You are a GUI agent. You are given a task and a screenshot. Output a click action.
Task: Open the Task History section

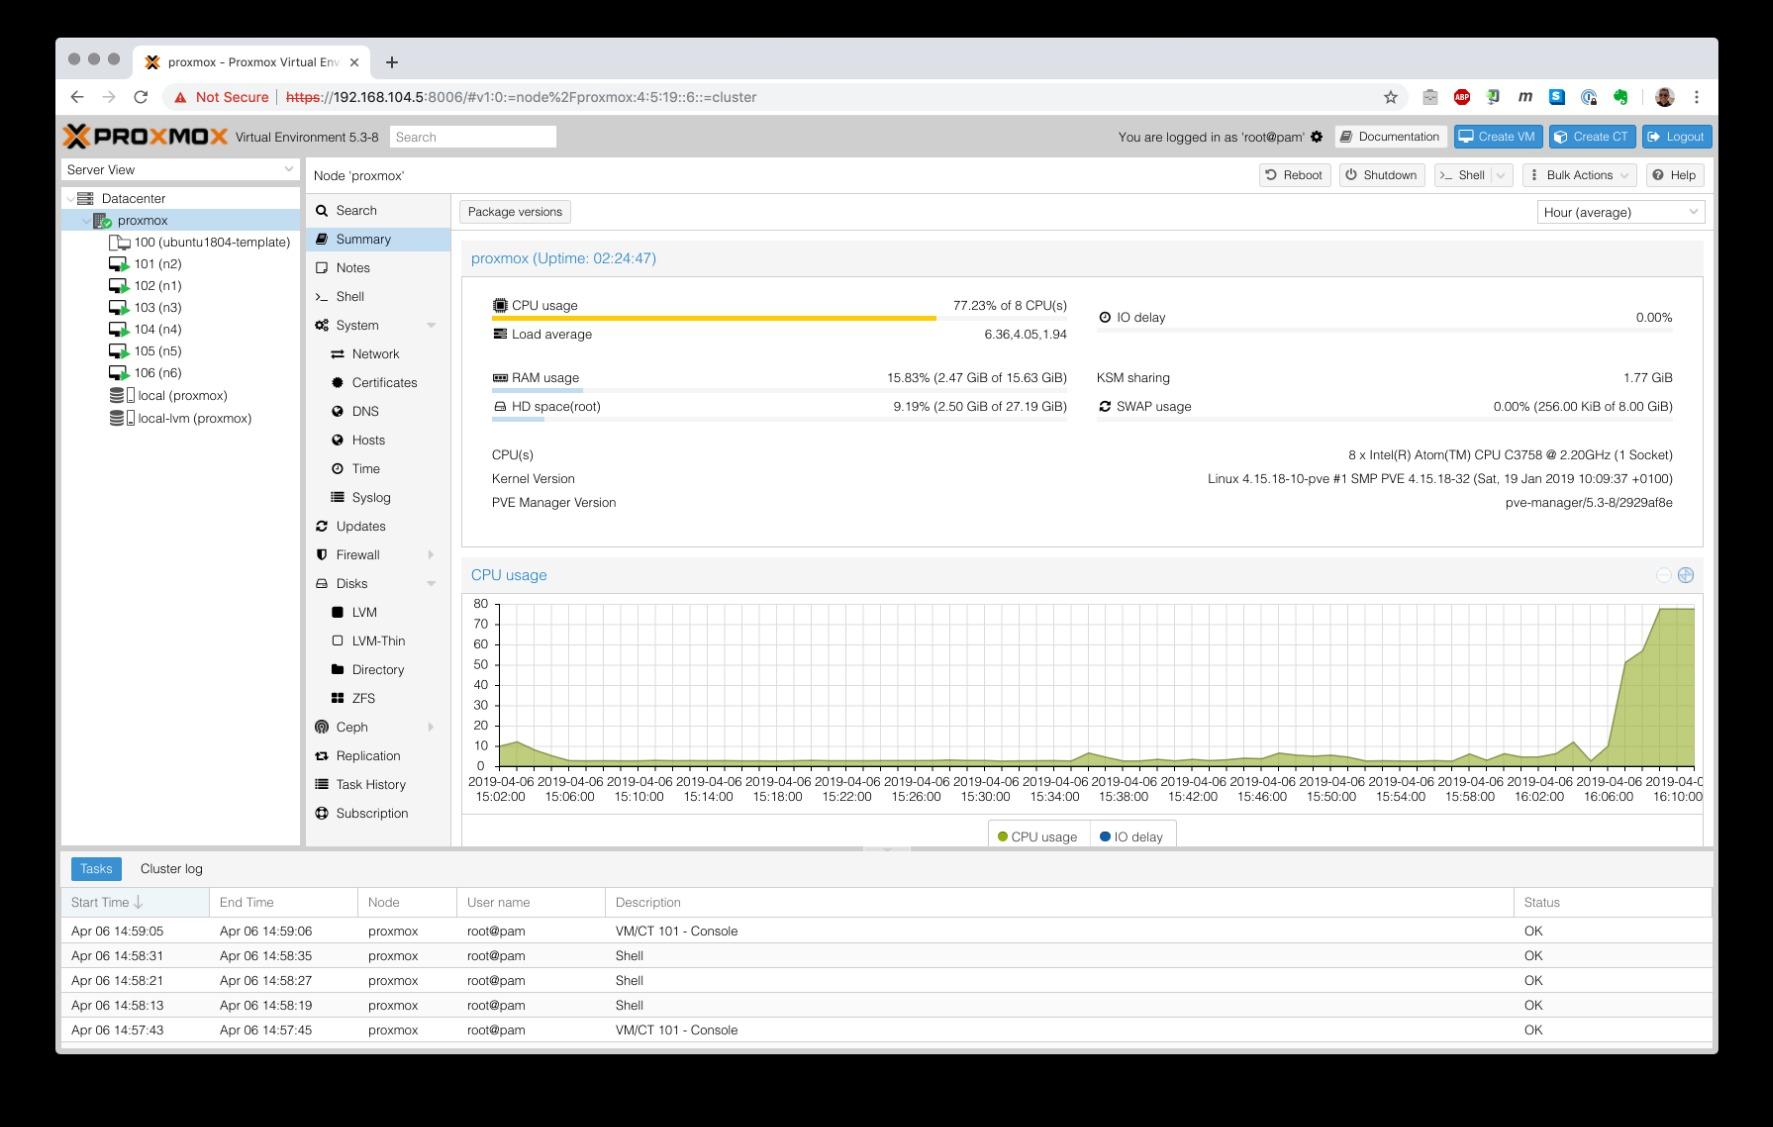pos(378,785)
